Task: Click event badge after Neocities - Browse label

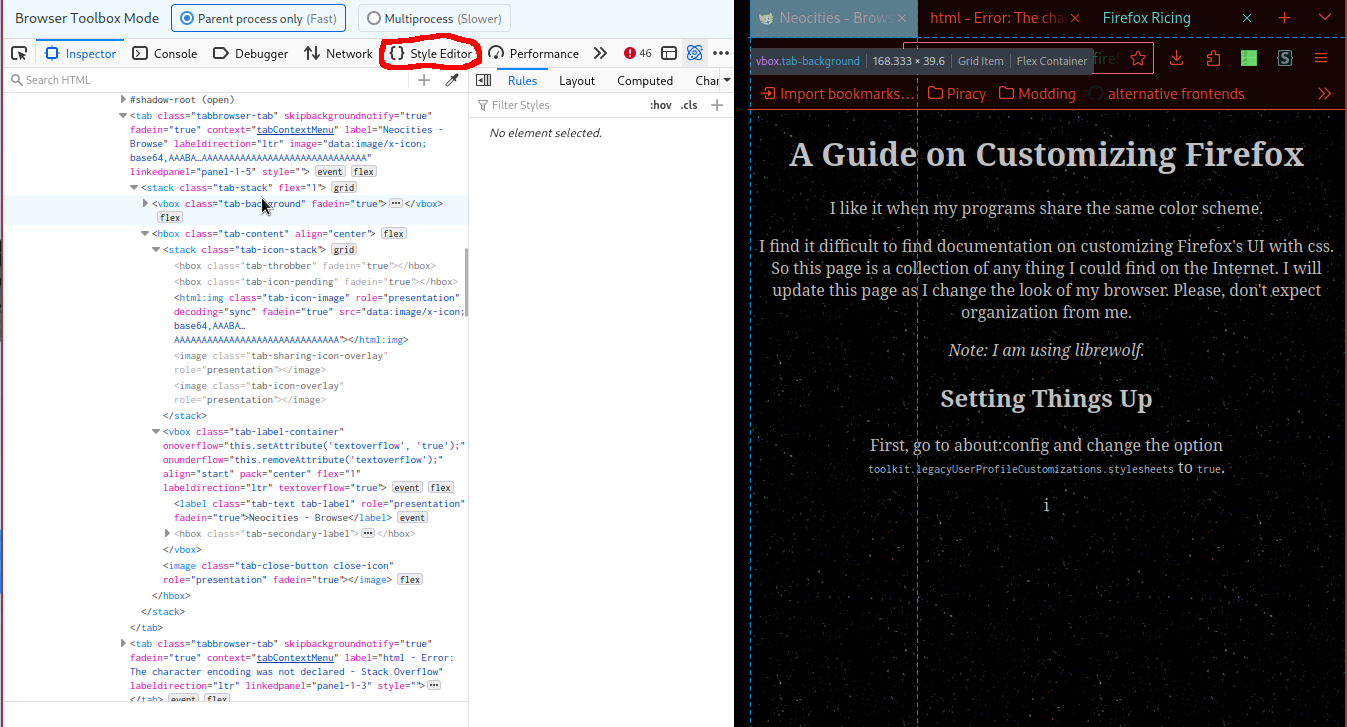Action: point(412,518)
